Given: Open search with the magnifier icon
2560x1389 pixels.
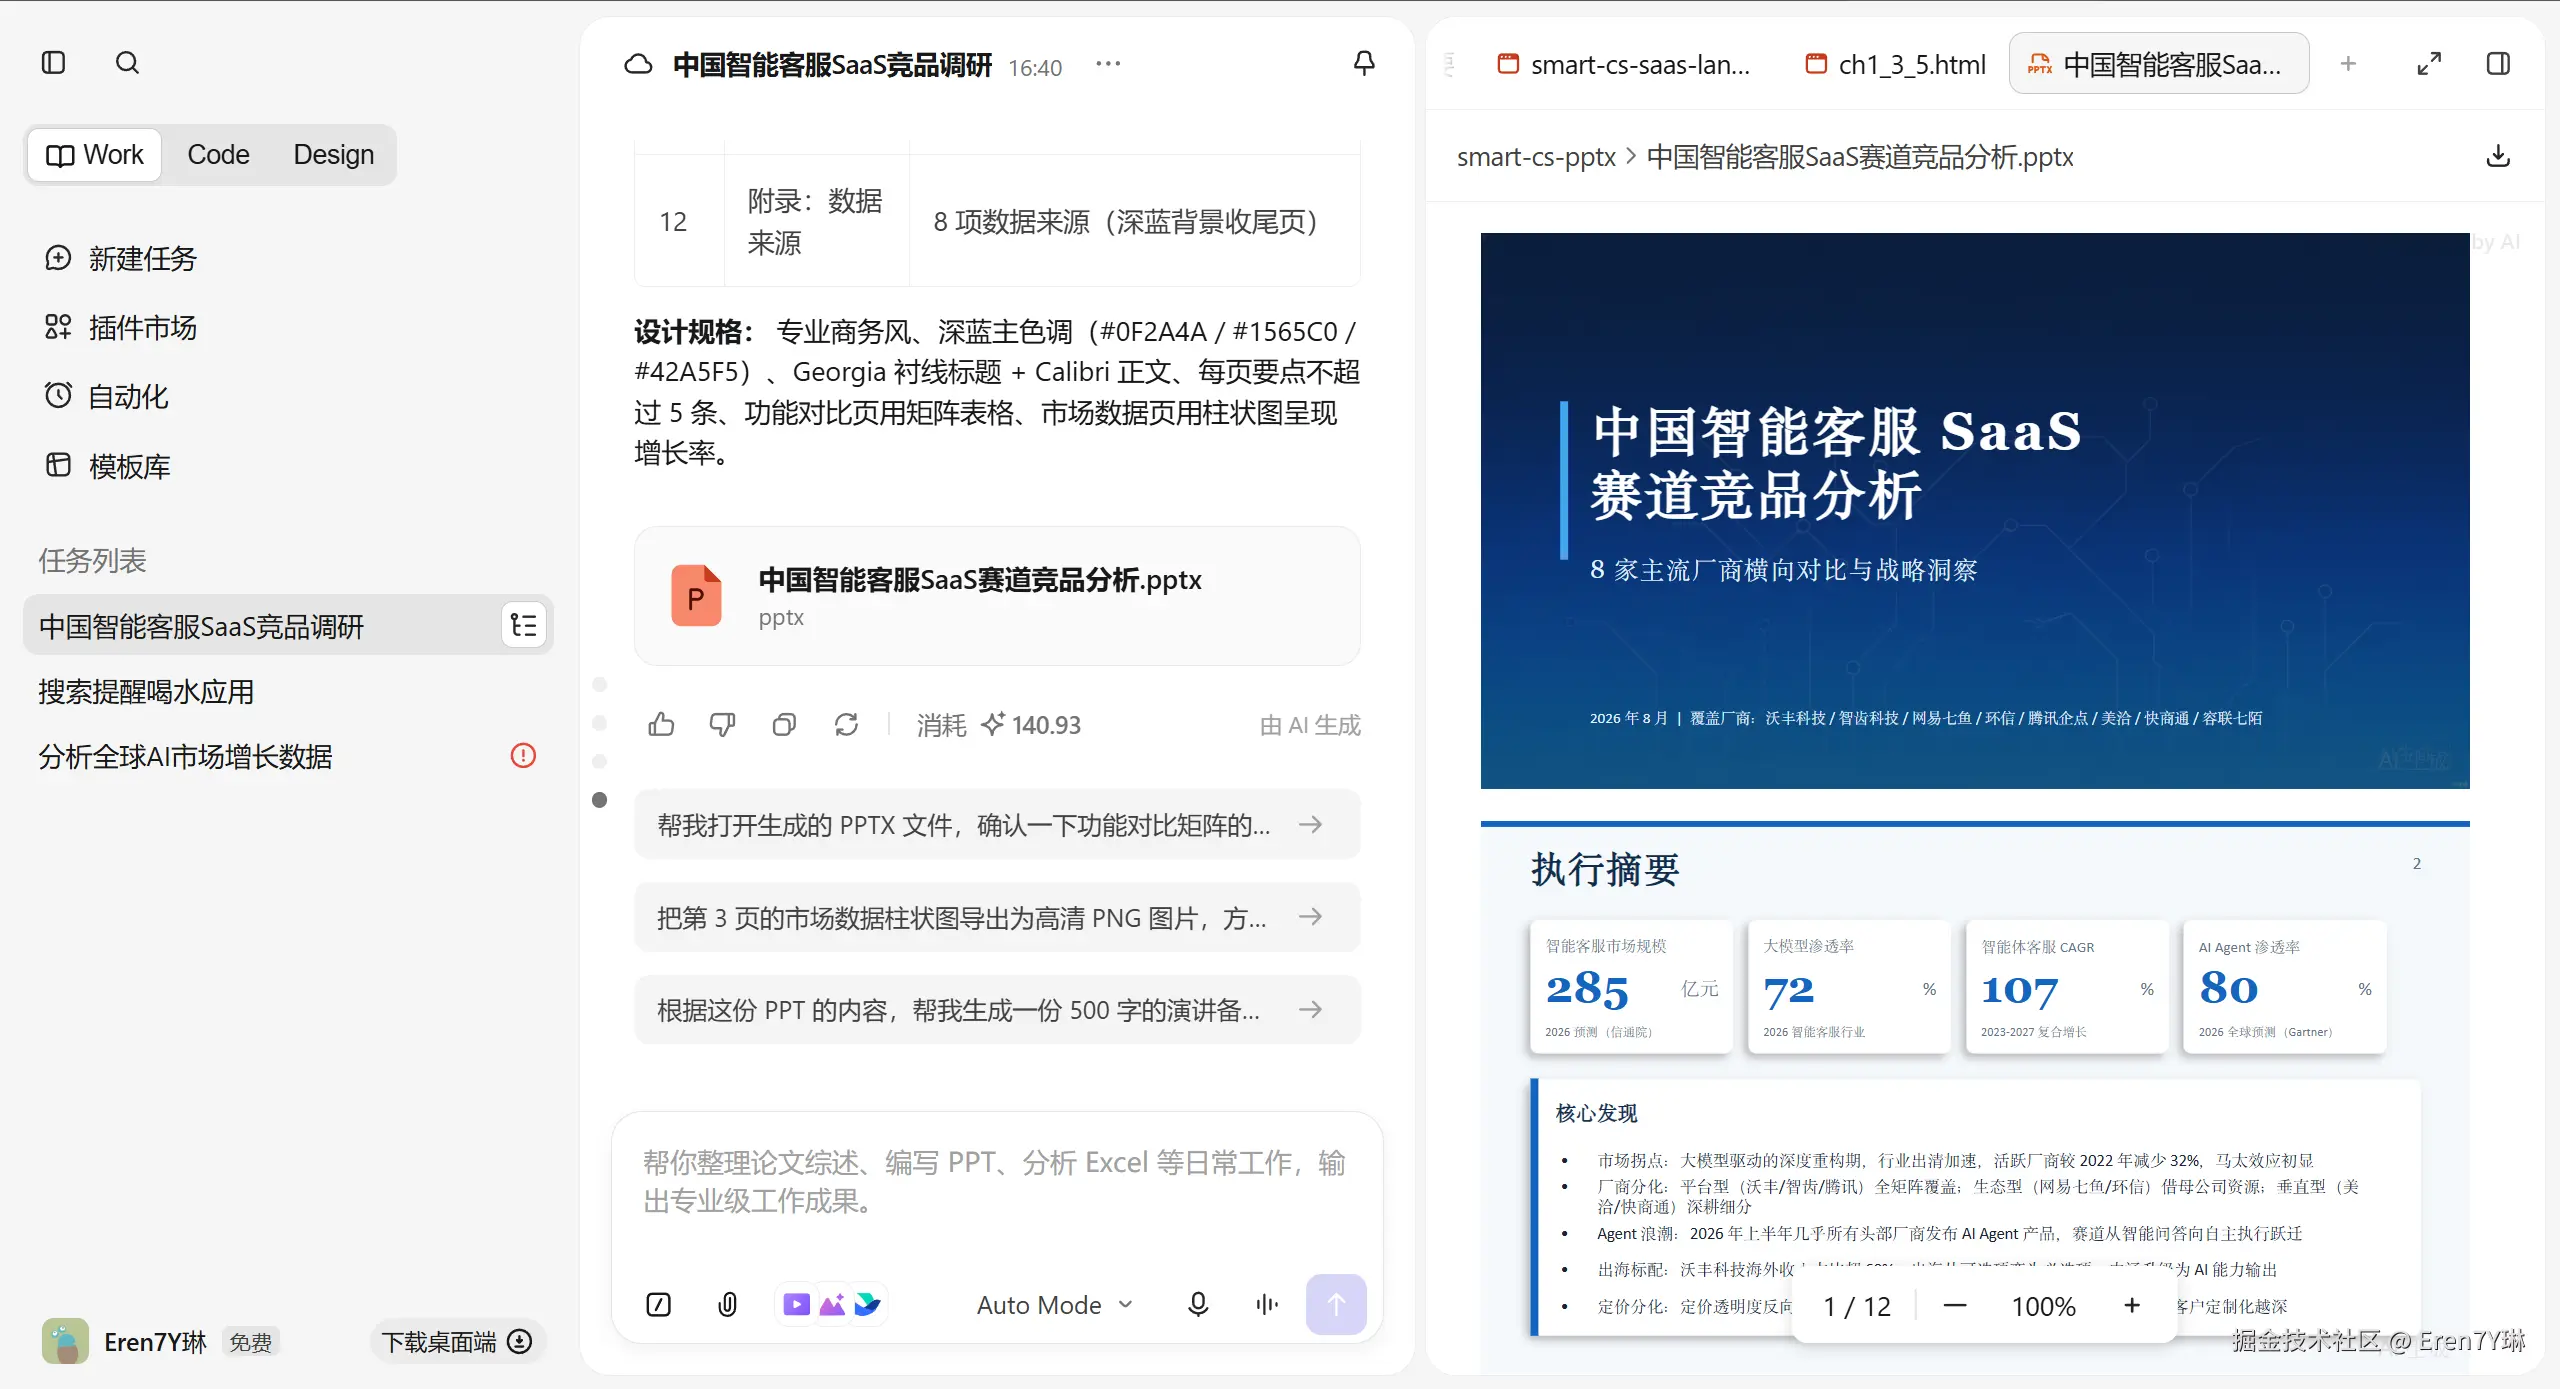Looking at the screenshot, I should tap(127, 63).
